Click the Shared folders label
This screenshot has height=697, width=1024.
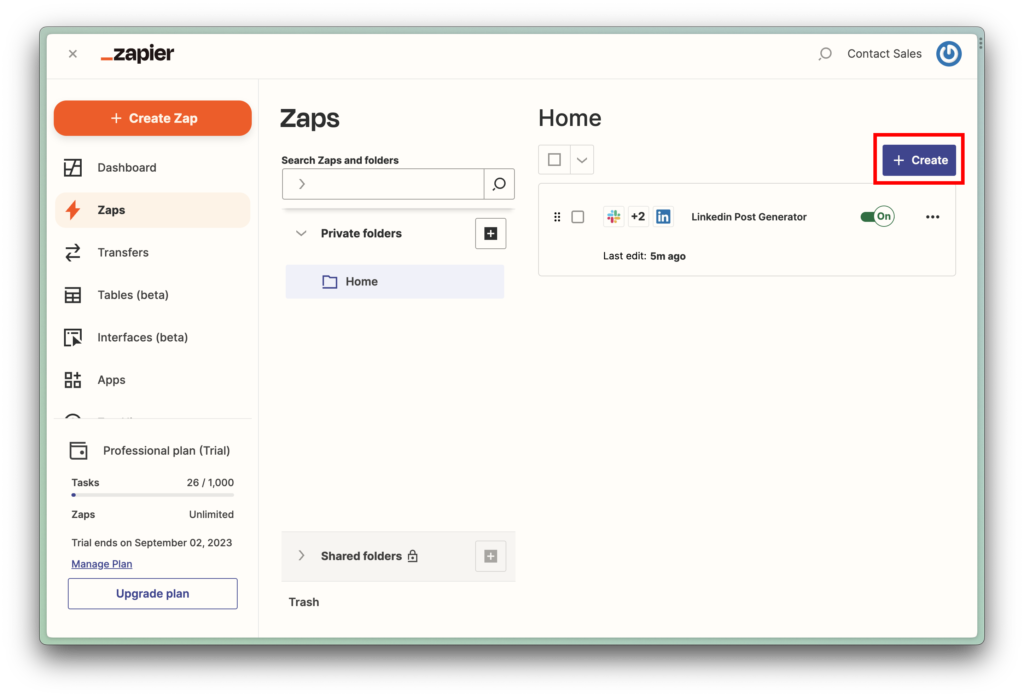coord(361,556)
